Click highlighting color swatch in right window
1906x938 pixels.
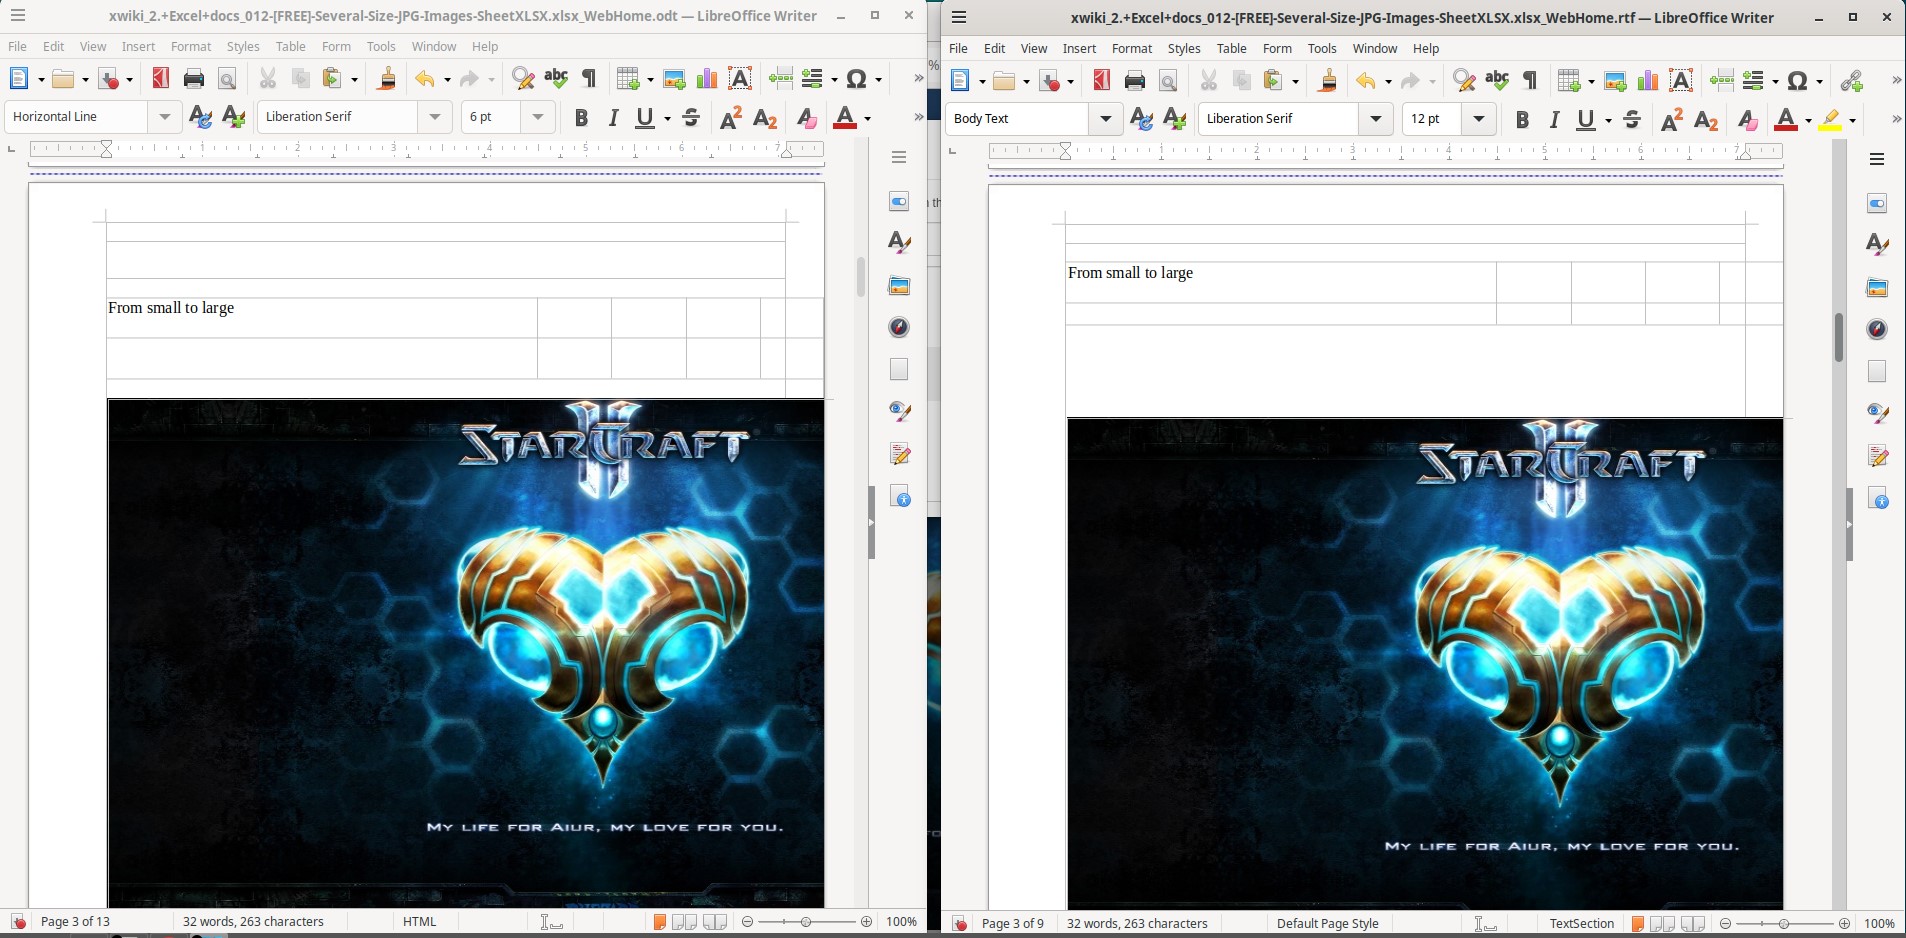click(x=1830, y=119)
